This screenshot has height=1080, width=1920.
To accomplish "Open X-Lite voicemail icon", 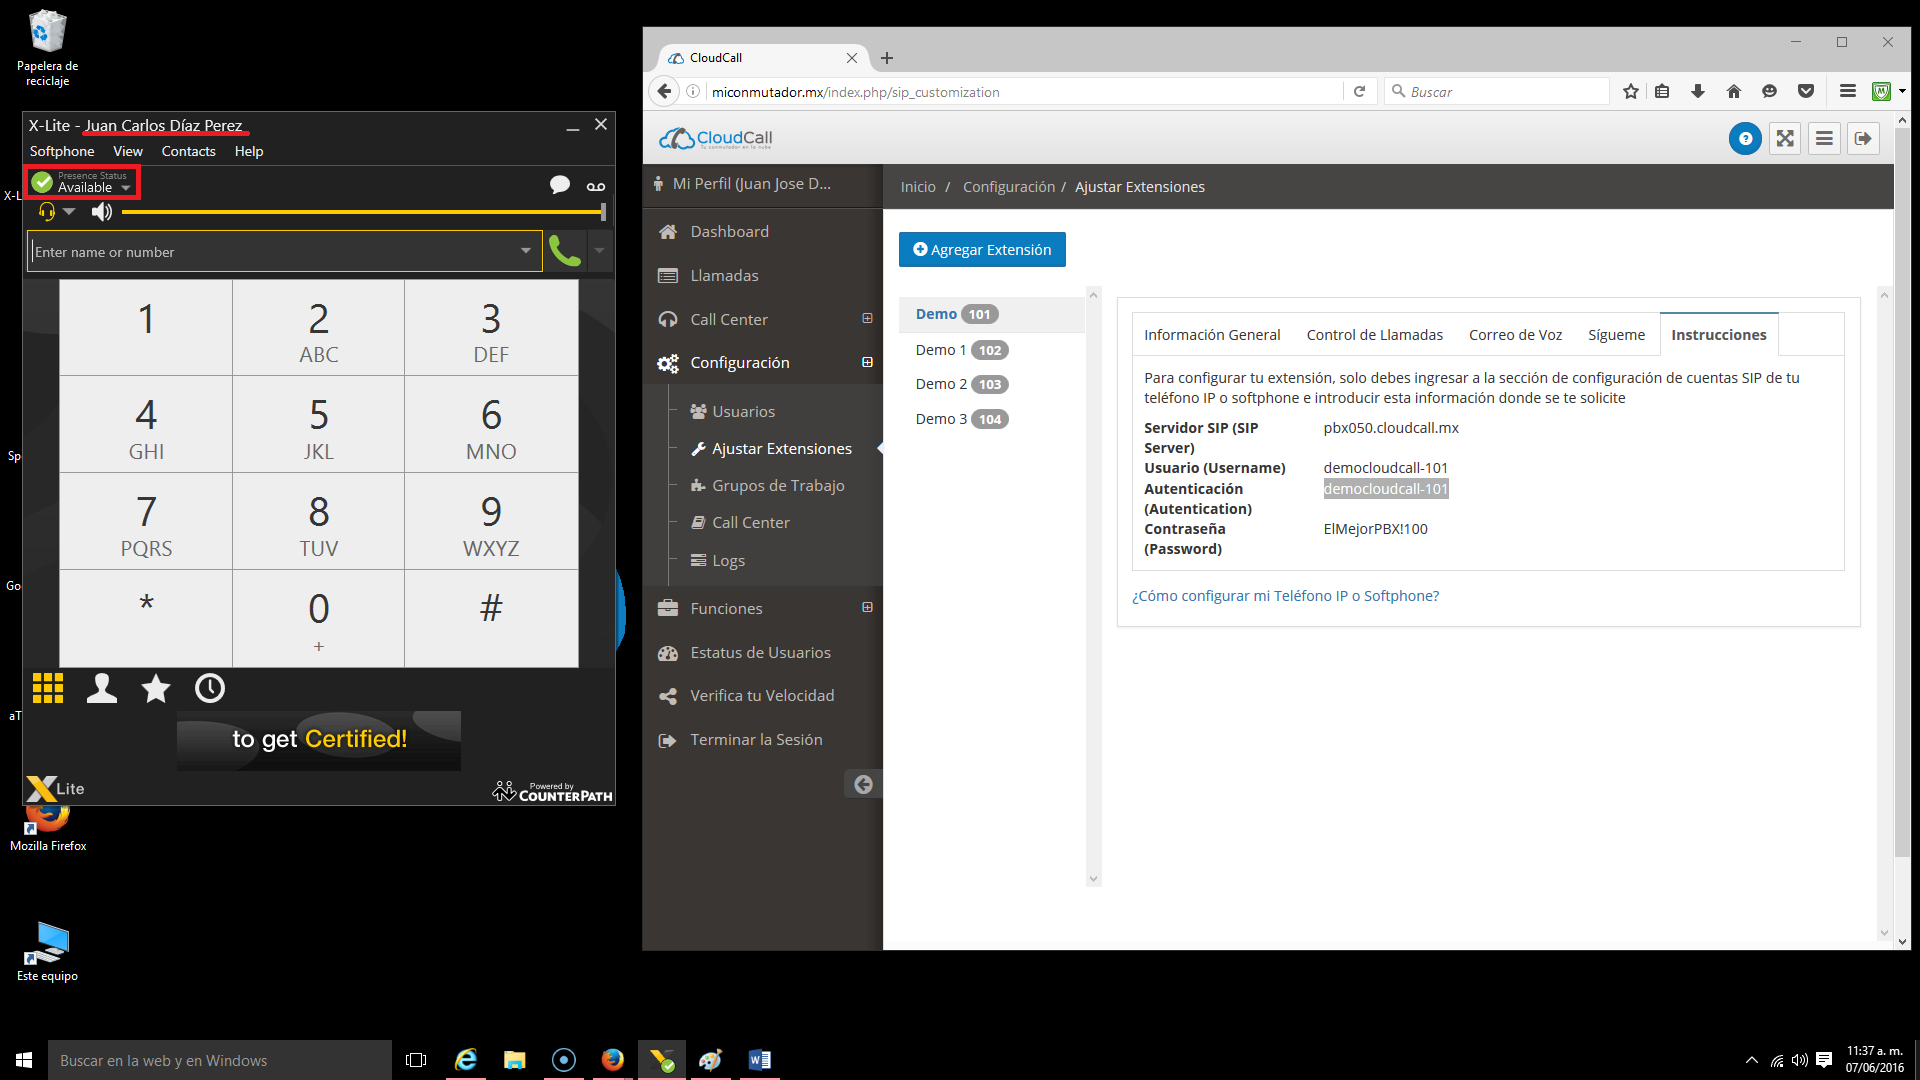I will 596,186.
